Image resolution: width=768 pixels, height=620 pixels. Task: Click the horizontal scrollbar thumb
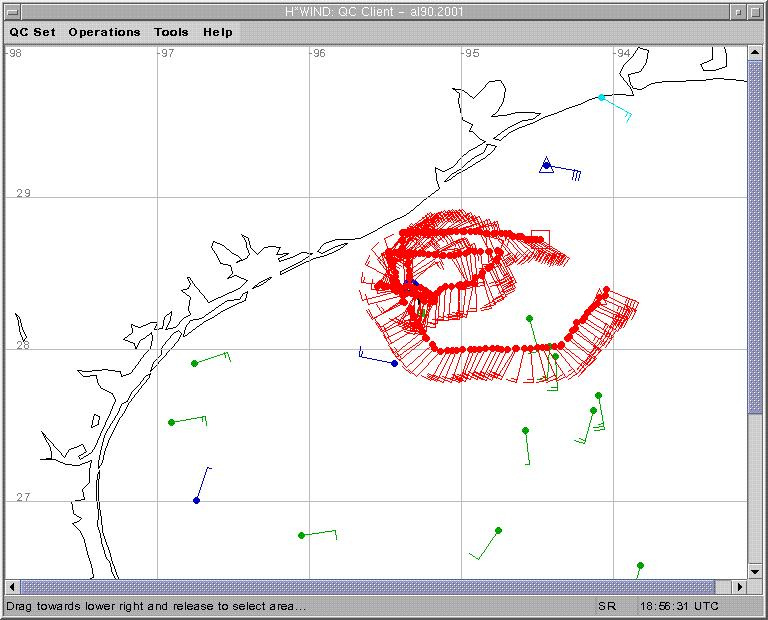tap(367, 587)
